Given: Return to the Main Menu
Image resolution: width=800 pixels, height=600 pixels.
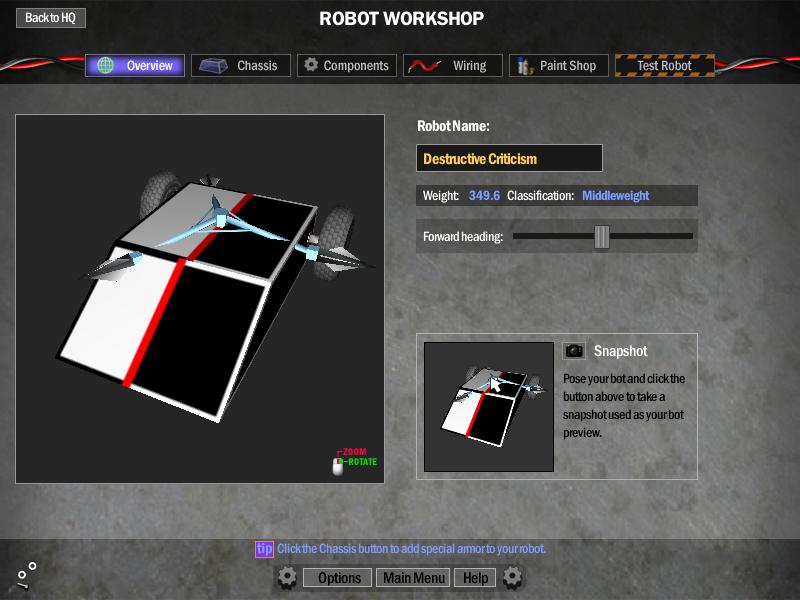Looking at the screenshot, I should pyautogui.click(x=413, y=578).
